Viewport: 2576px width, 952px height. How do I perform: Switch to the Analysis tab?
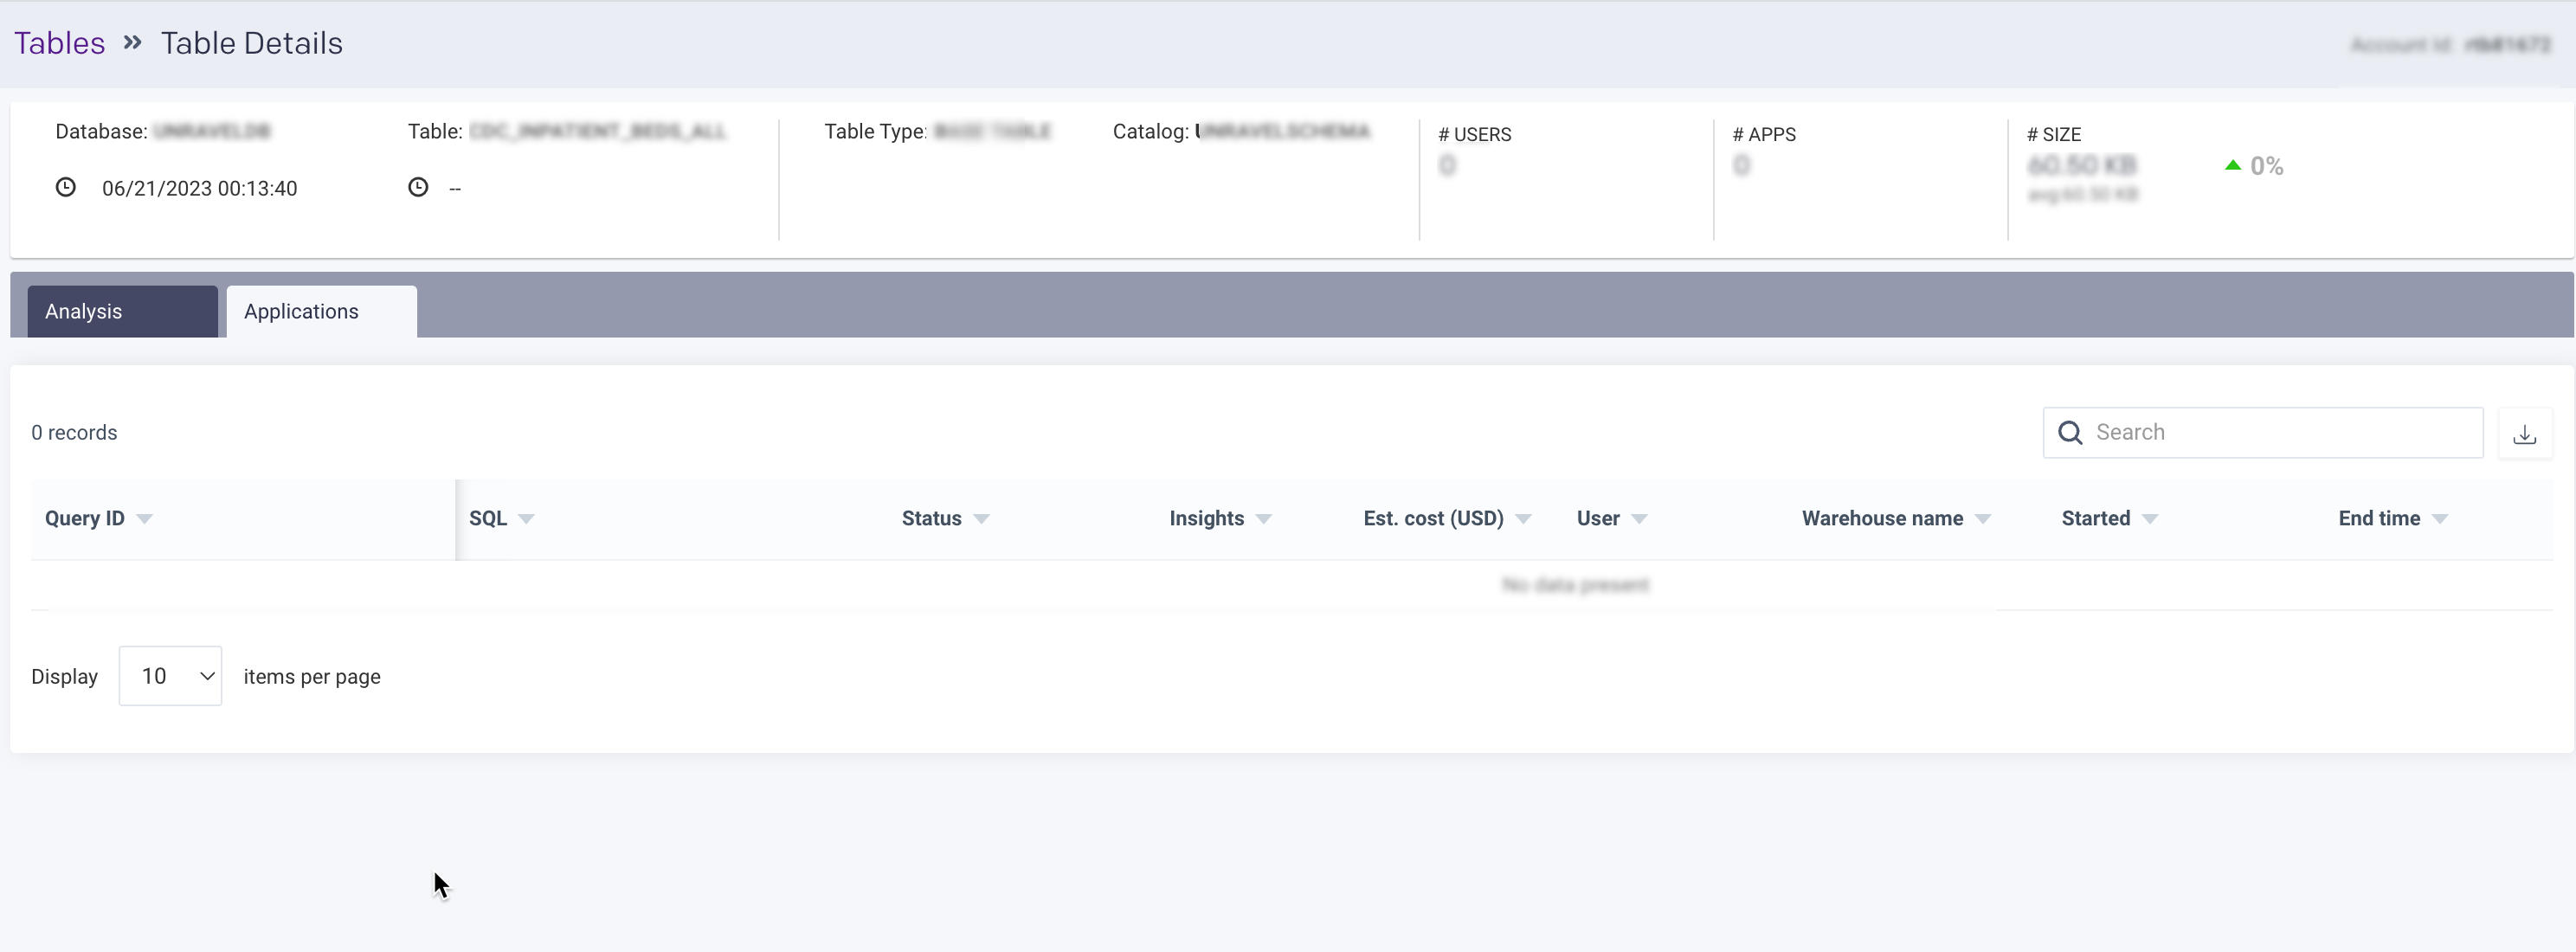84,311
